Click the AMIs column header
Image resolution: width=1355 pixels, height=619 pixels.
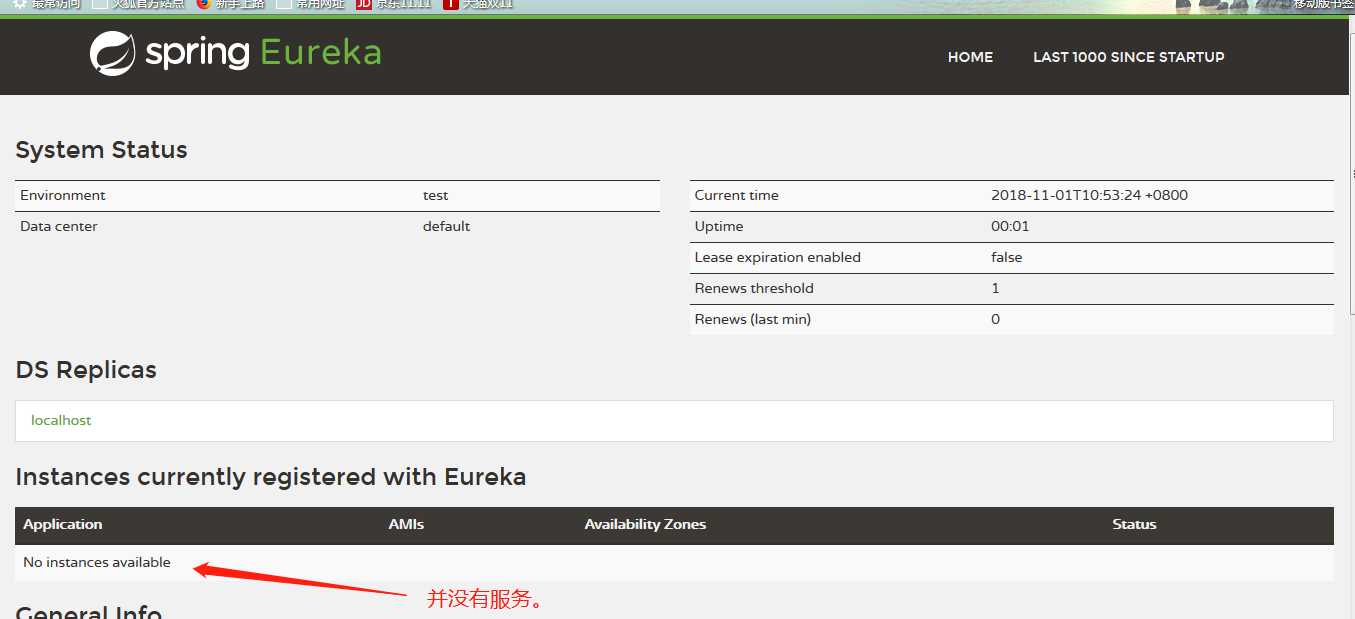pyautogui.click(x=406, y=524)
